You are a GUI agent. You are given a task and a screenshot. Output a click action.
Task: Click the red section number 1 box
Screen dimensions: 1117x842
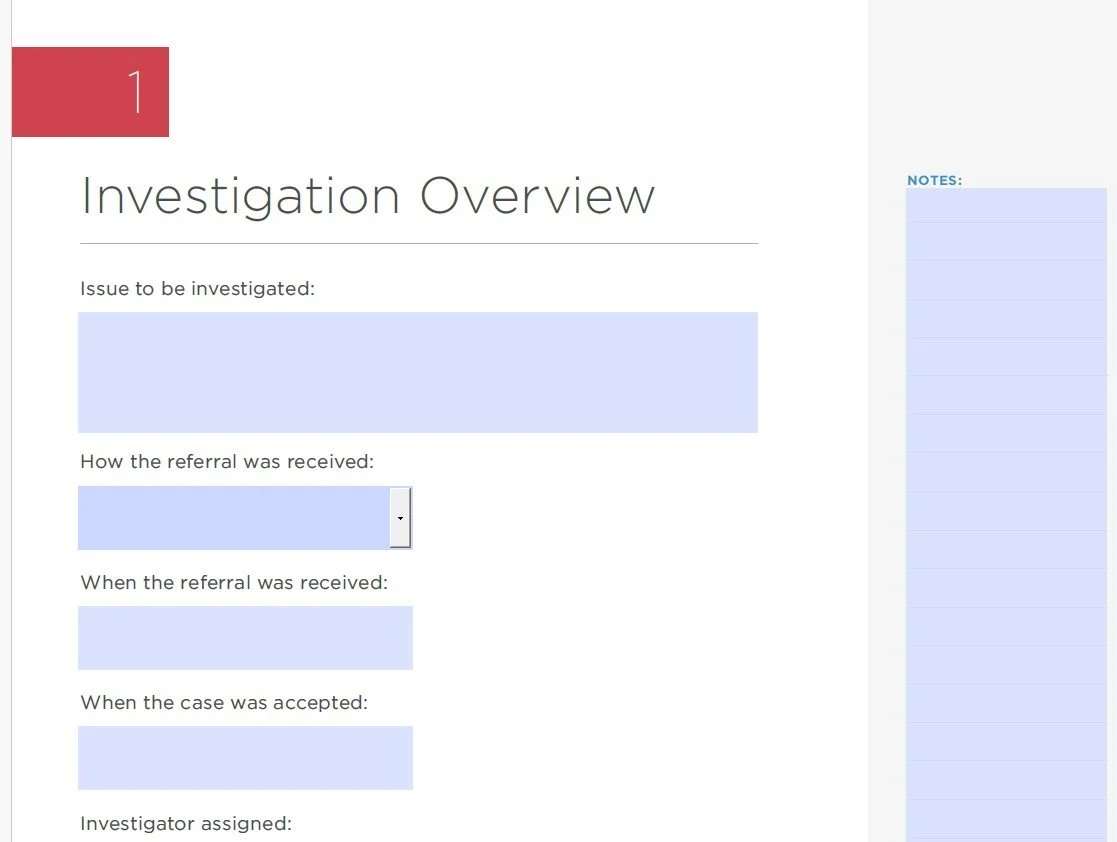90,92
